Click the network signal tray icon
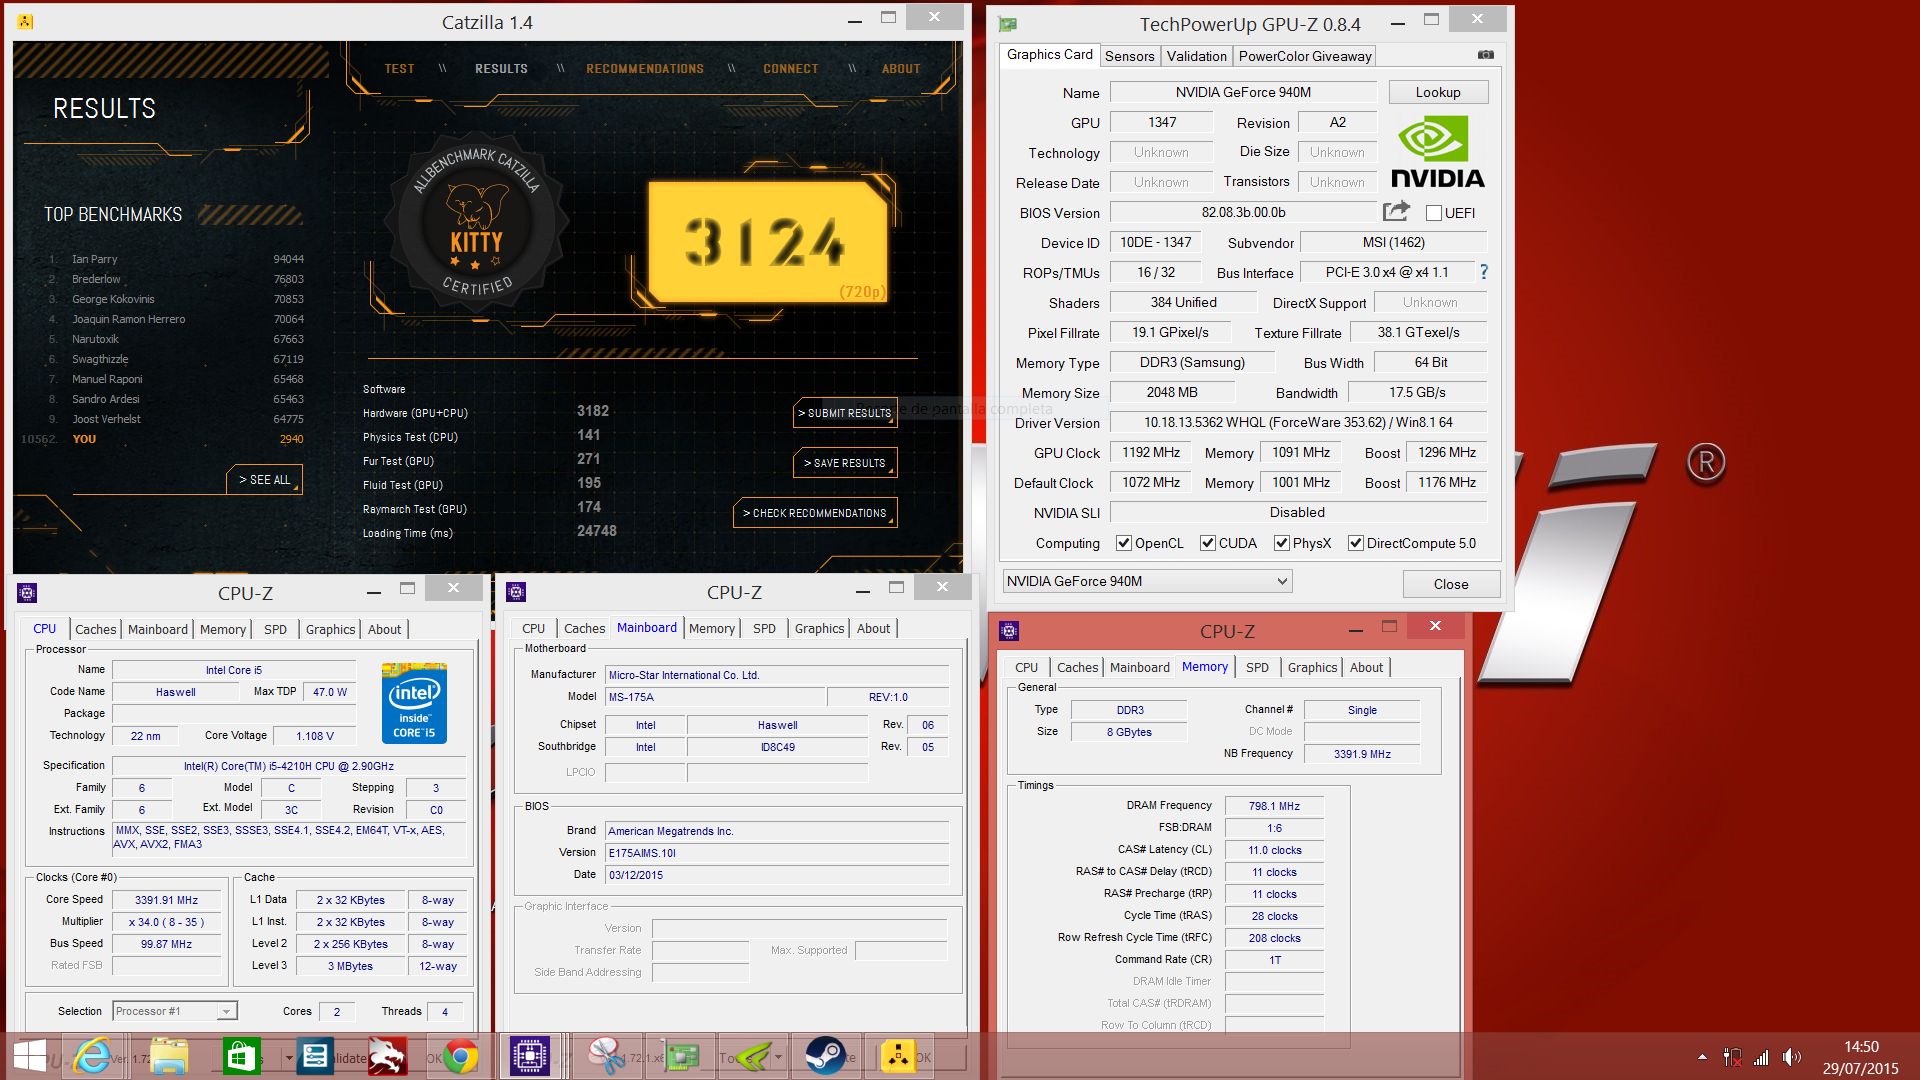Screen dimensions: 1920x1080 coord(1761,1057)
